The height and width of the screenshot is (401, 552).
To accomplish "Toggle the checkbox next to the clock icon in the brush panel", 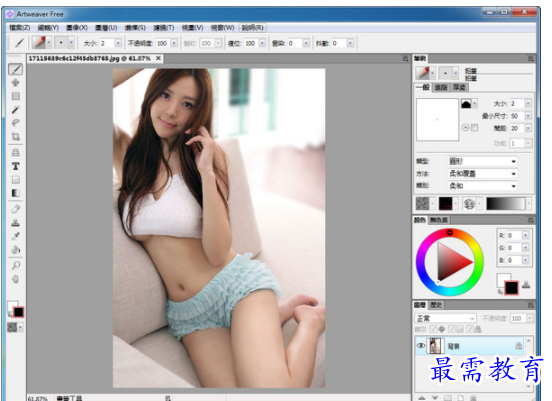I will (x=475, y=127).
